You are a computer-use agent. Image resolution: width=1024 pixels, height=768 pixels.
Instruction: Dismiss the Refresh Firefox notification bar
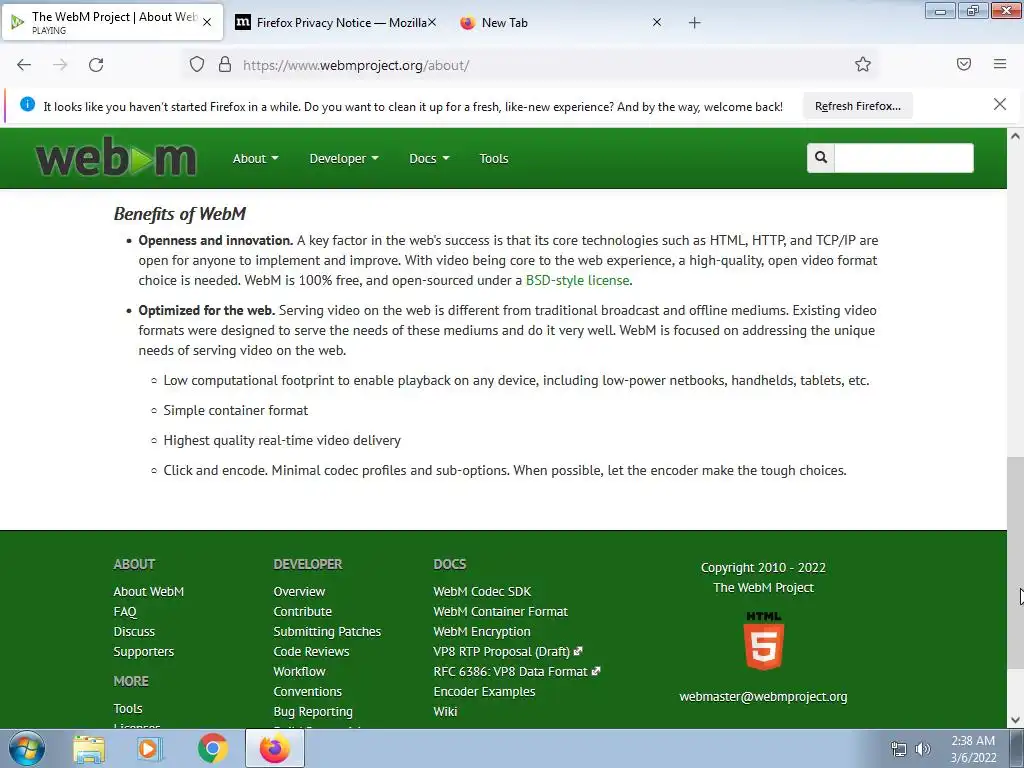[999, 104]
